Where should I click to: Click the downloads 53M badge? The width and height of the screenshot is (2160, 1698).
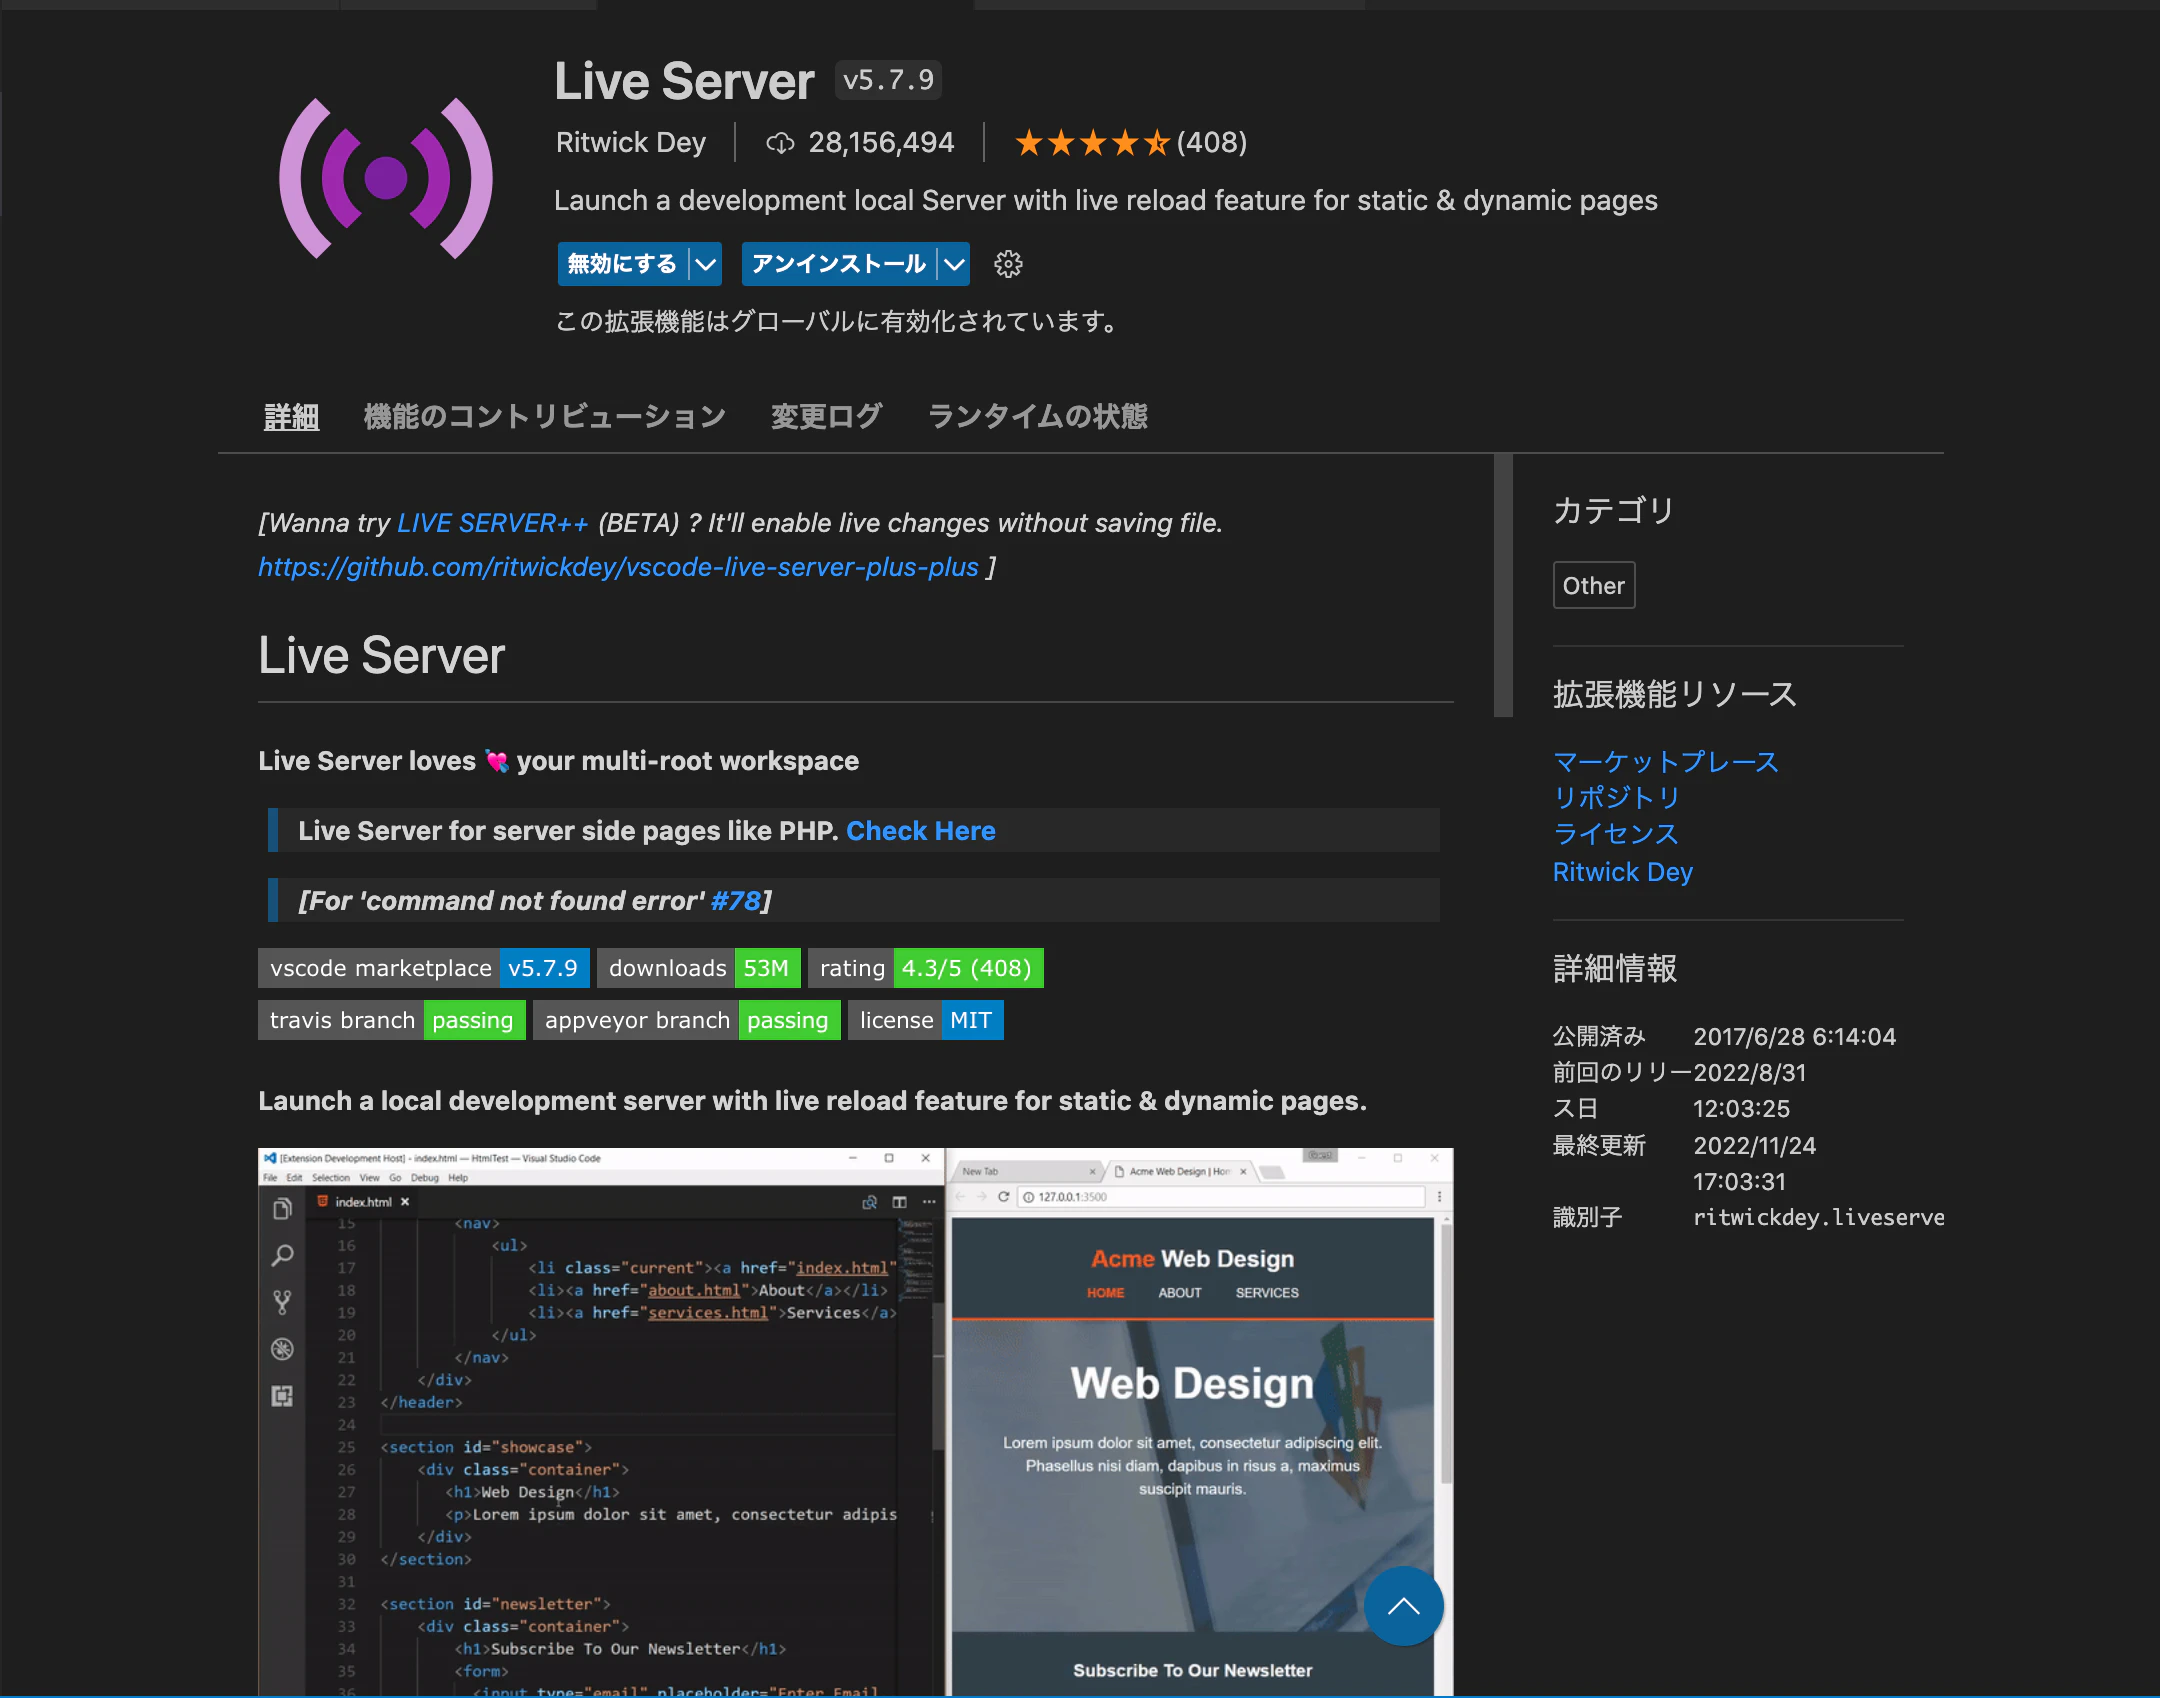coord(699,968)
